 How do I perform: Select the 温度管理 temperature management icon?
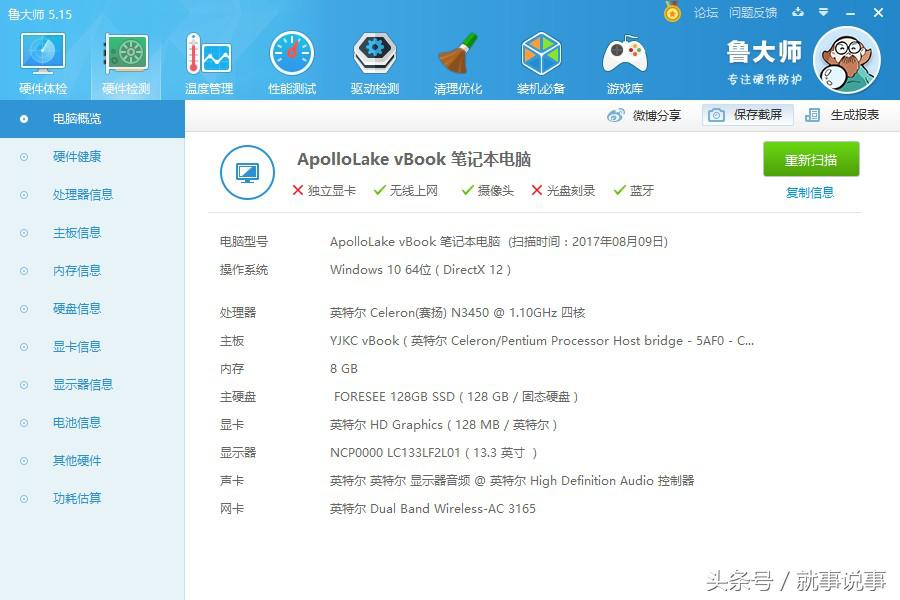point(207,60)
